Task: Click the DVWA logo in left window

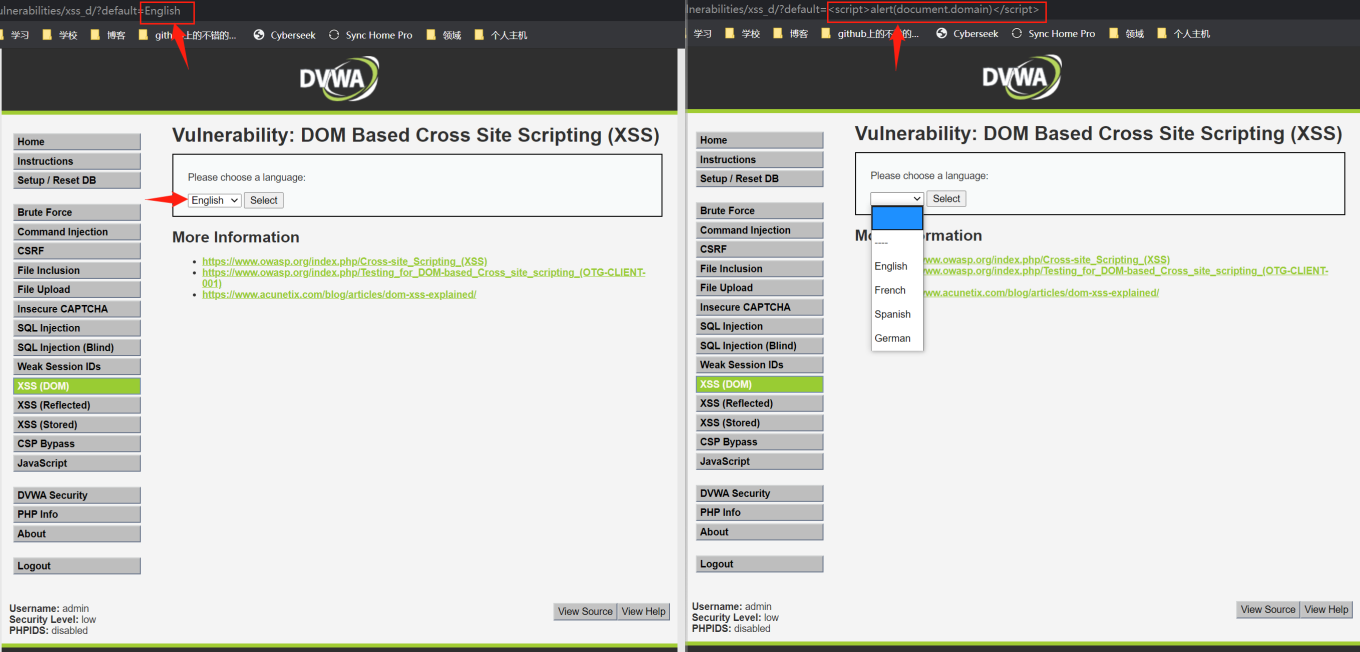Action: pyautogui.click(x=339, y=78)
